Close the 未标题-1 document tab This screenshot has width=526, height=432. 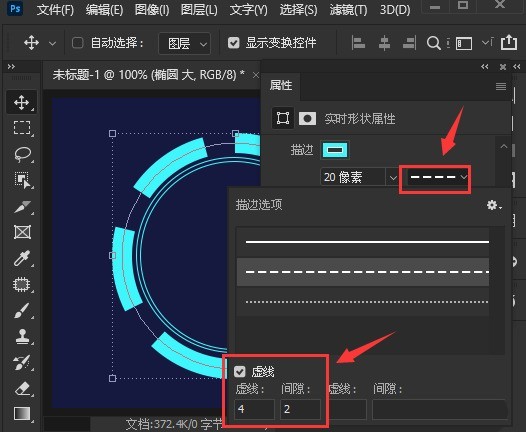(256, 75)
